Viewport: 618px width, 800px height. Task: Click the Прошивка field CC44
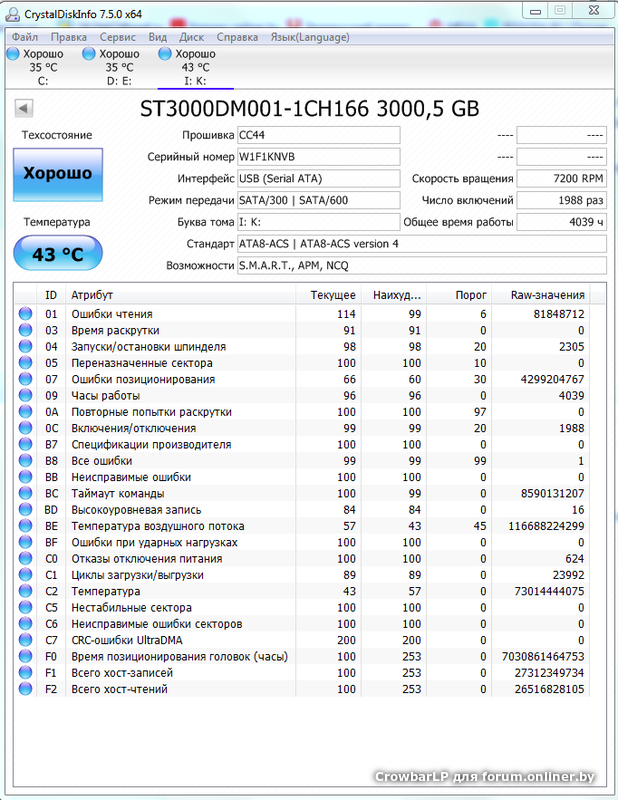click(318, 135)
